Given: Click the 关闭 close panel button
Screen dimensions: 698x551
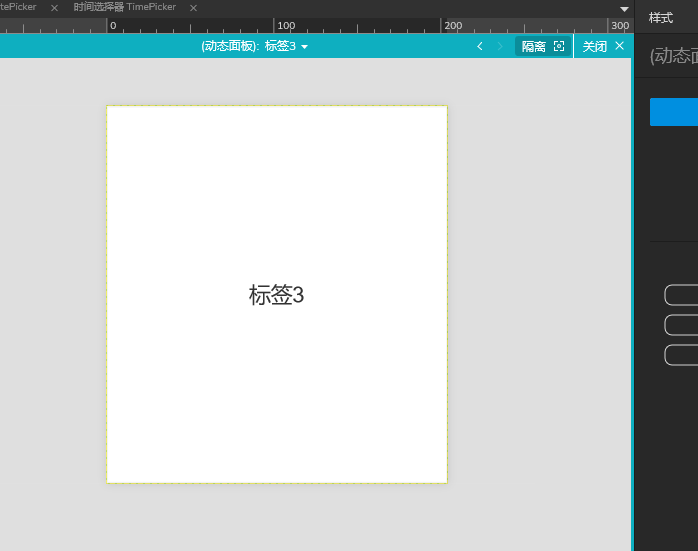Looking at the screenshot, I should coord(603,46).
